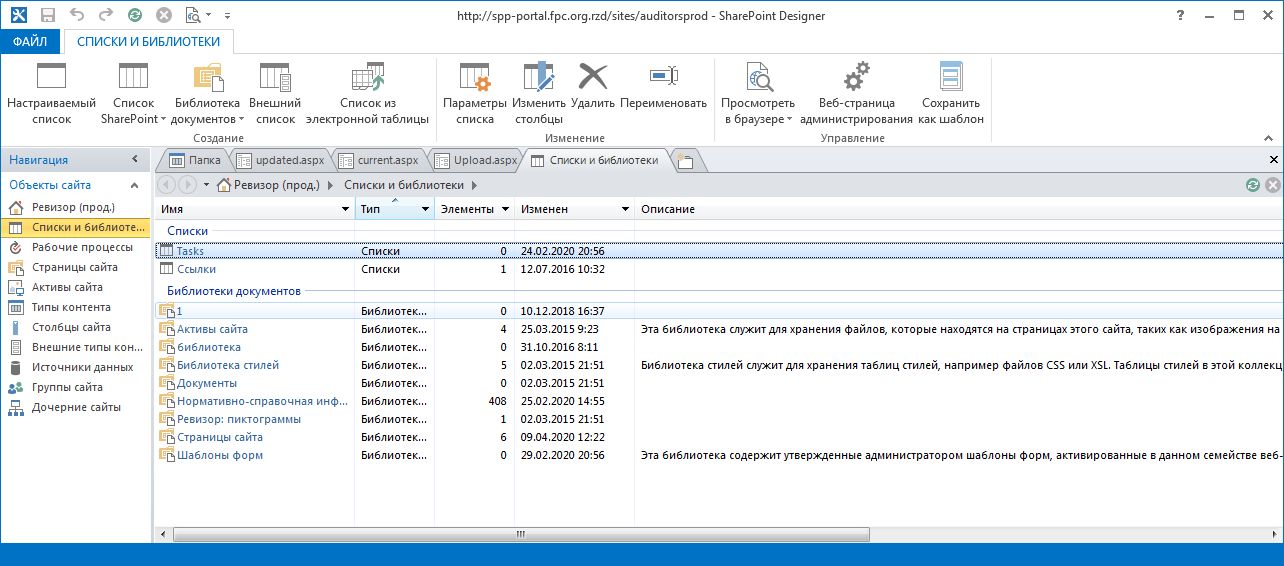Click the Redo arrow in the quick access toolbar
This screenshot has height=566, width=1284.
click(106, 15)
